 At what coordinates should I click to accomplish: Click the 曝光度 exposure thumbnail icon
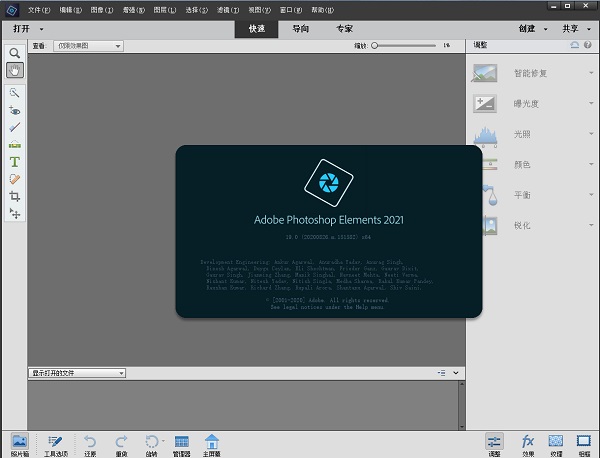(485, 104)
